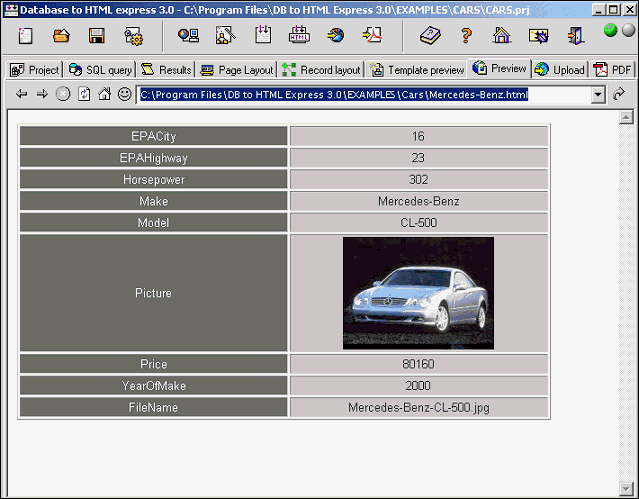Switch to Template preview tab
Viewport: 639px width, 499px height.
pyautogui.click(x=417, y=70)
